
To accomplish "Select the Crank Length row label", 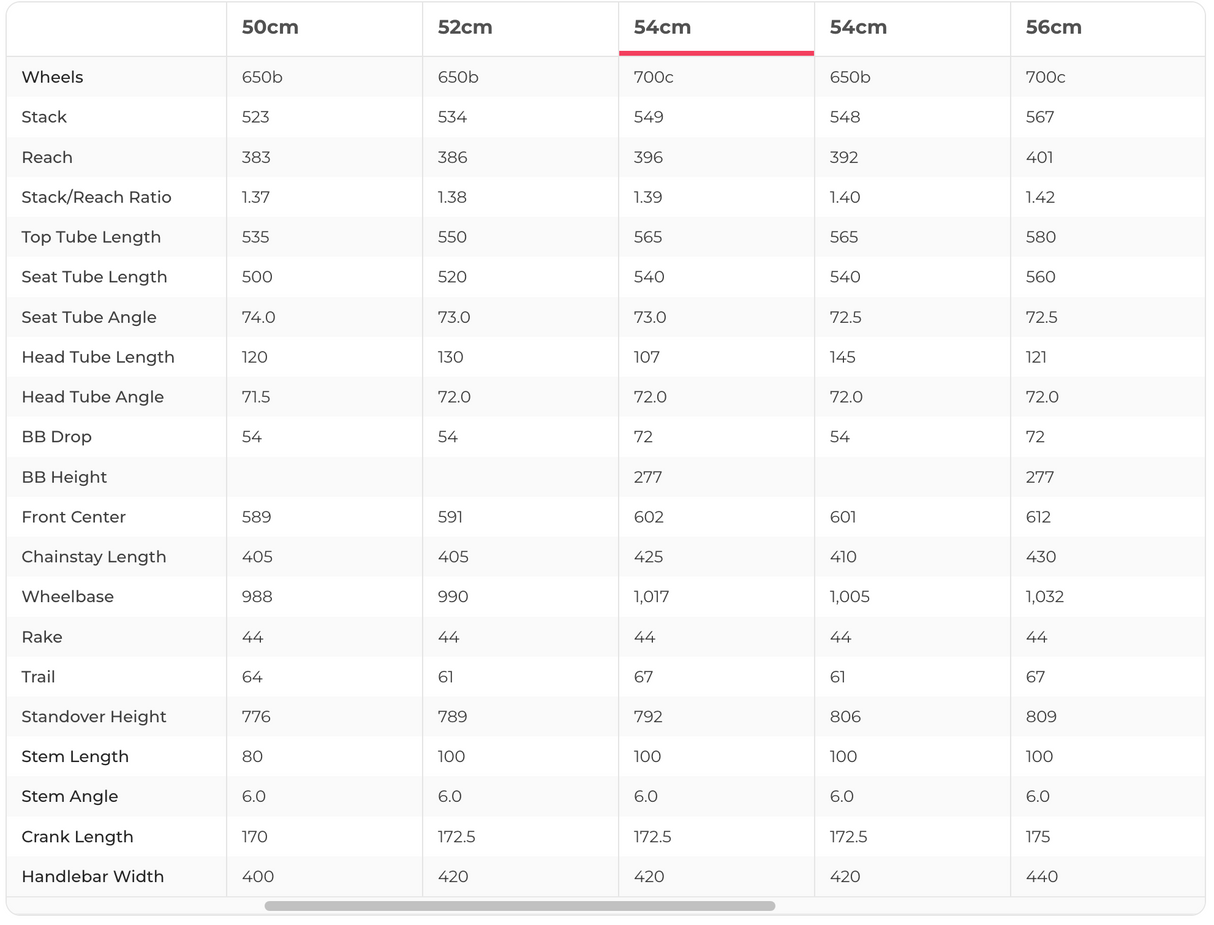I will click(77, 837).
